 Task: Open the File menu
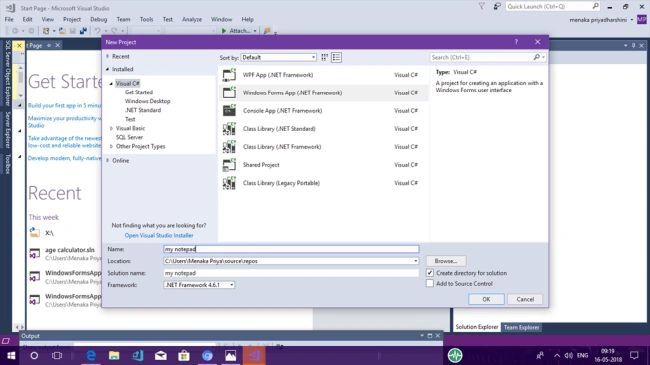9,19
